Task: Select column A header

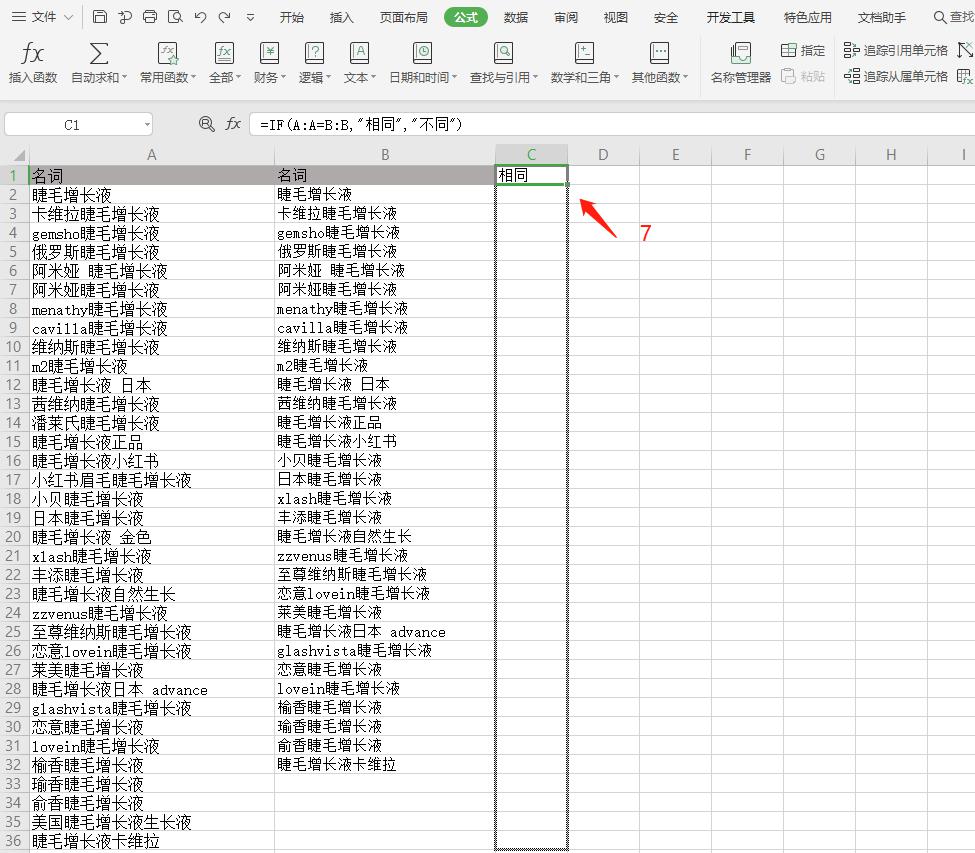Action: pos(151,155)
